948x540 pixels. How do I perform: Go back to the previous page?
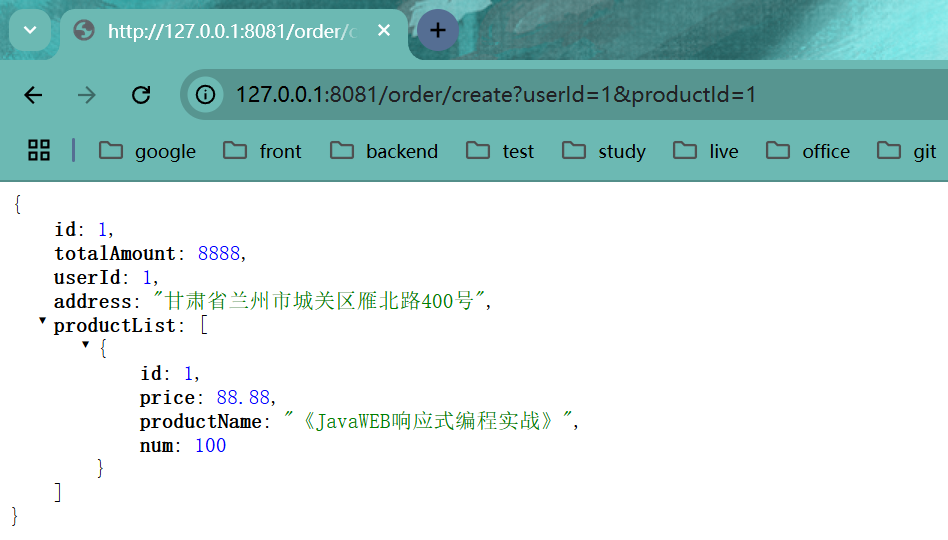tap(33, 95)
